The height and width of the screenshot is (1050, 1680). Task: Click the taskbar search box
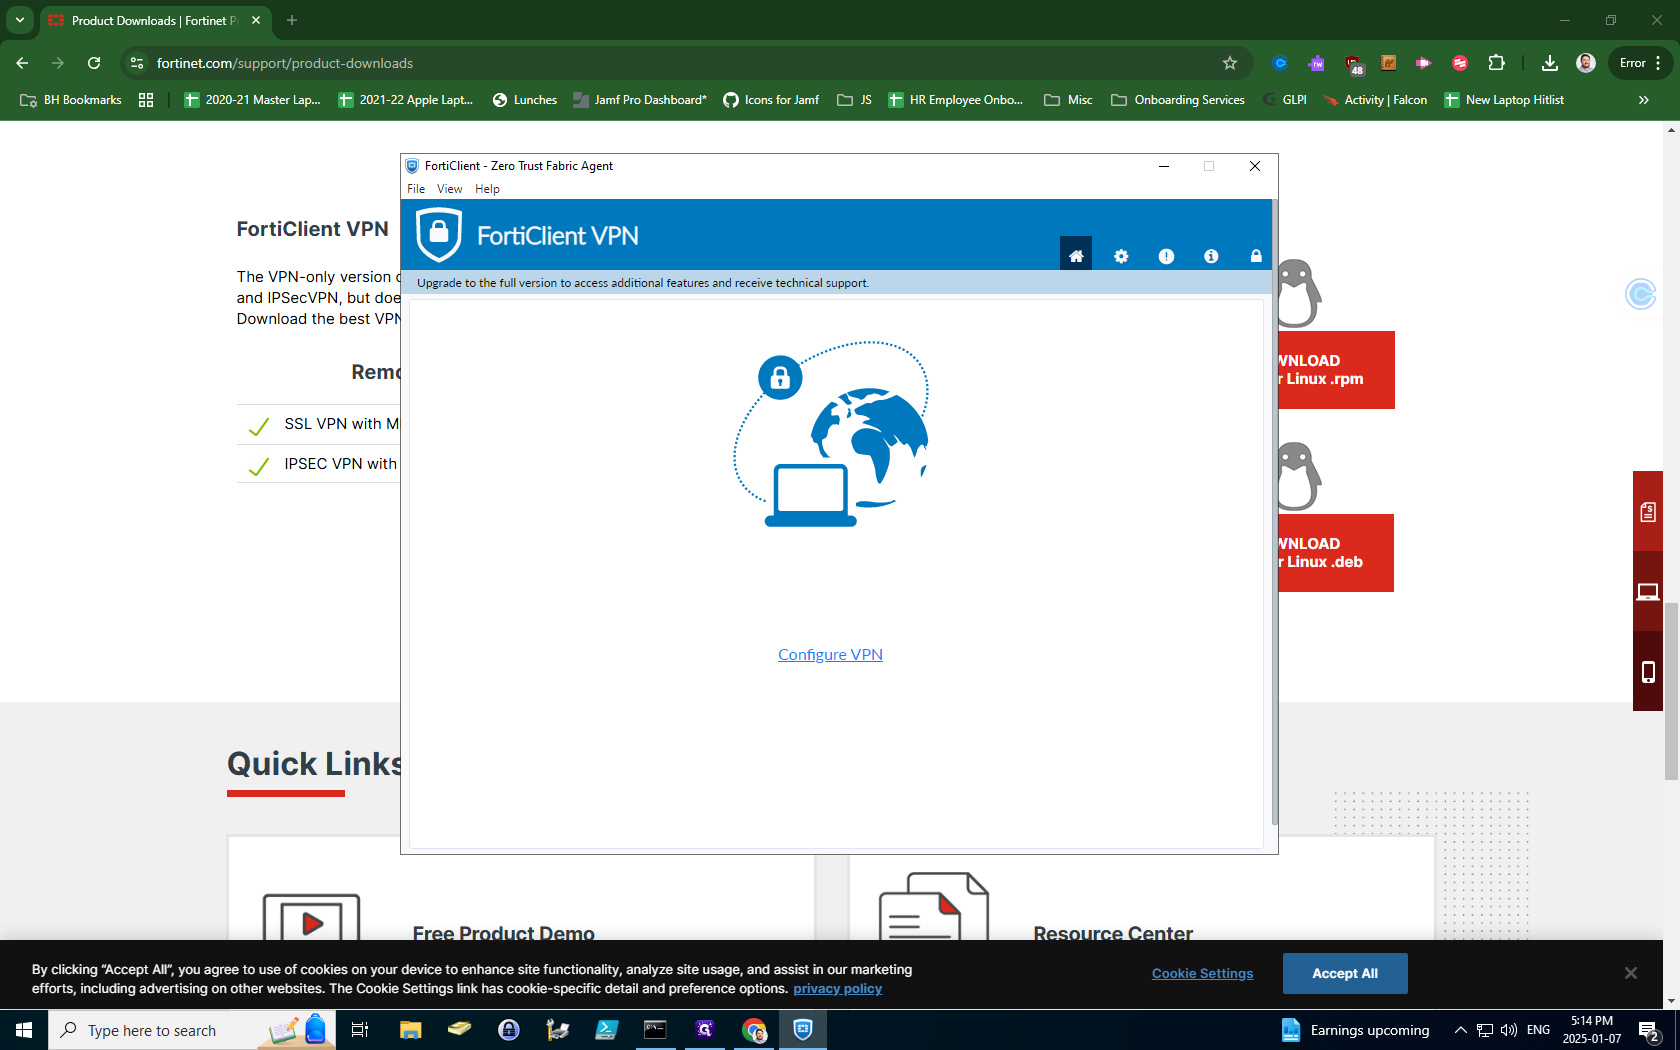(x=192, y=1030)
